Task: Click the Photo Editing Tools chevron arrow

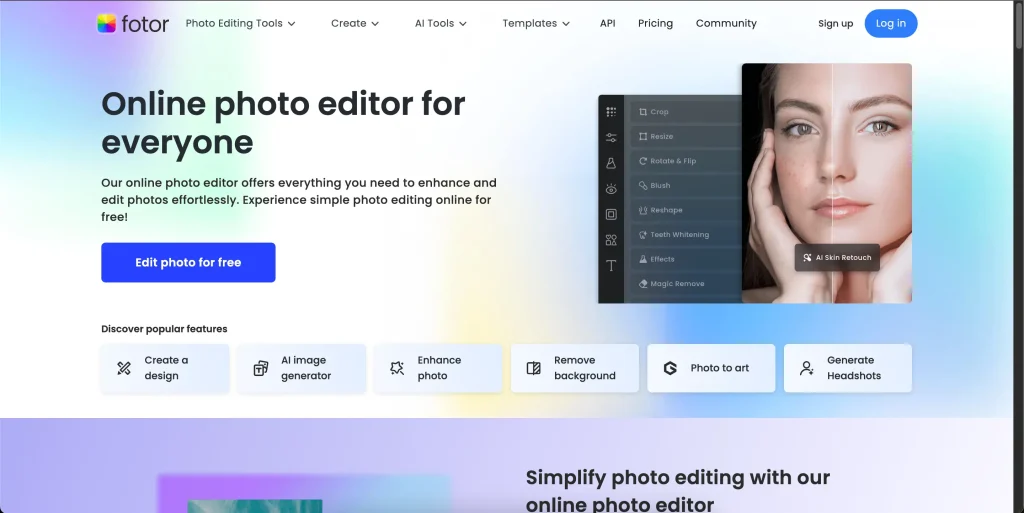Action: click(291, 24)
